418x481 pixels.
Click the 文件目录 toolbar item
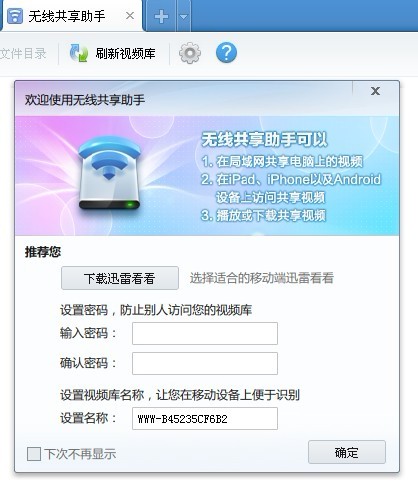[x=23, y=53]
